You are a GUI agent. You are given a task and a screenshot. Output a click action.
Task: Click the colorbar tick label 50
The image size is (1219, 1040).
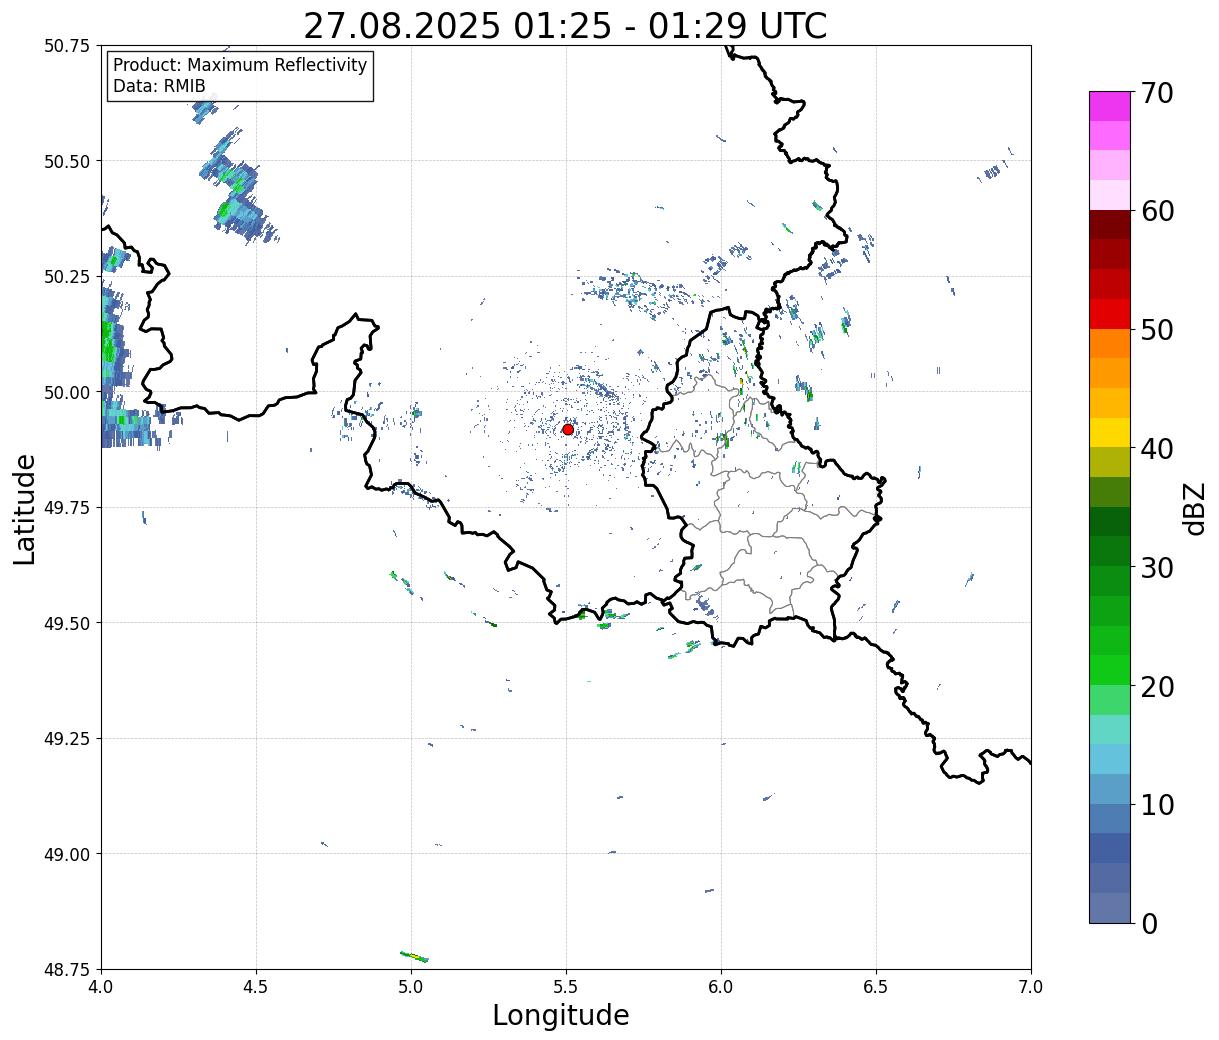point(1156,330)
